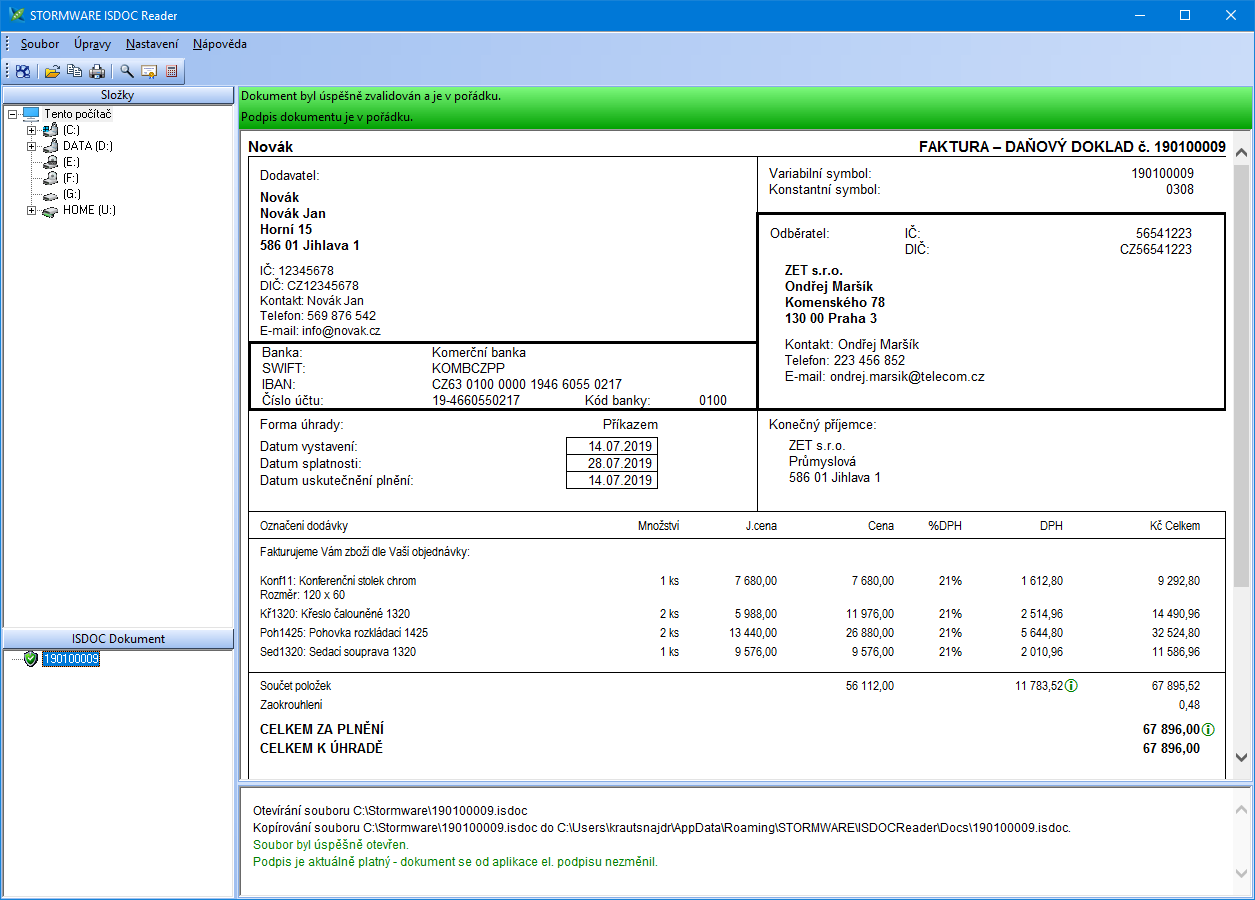The height and width of the screenshot is (900, 1255).
Task: Click the blue squares icon in the toolbar
Action: pyautogui.click(x=23, y=71)
